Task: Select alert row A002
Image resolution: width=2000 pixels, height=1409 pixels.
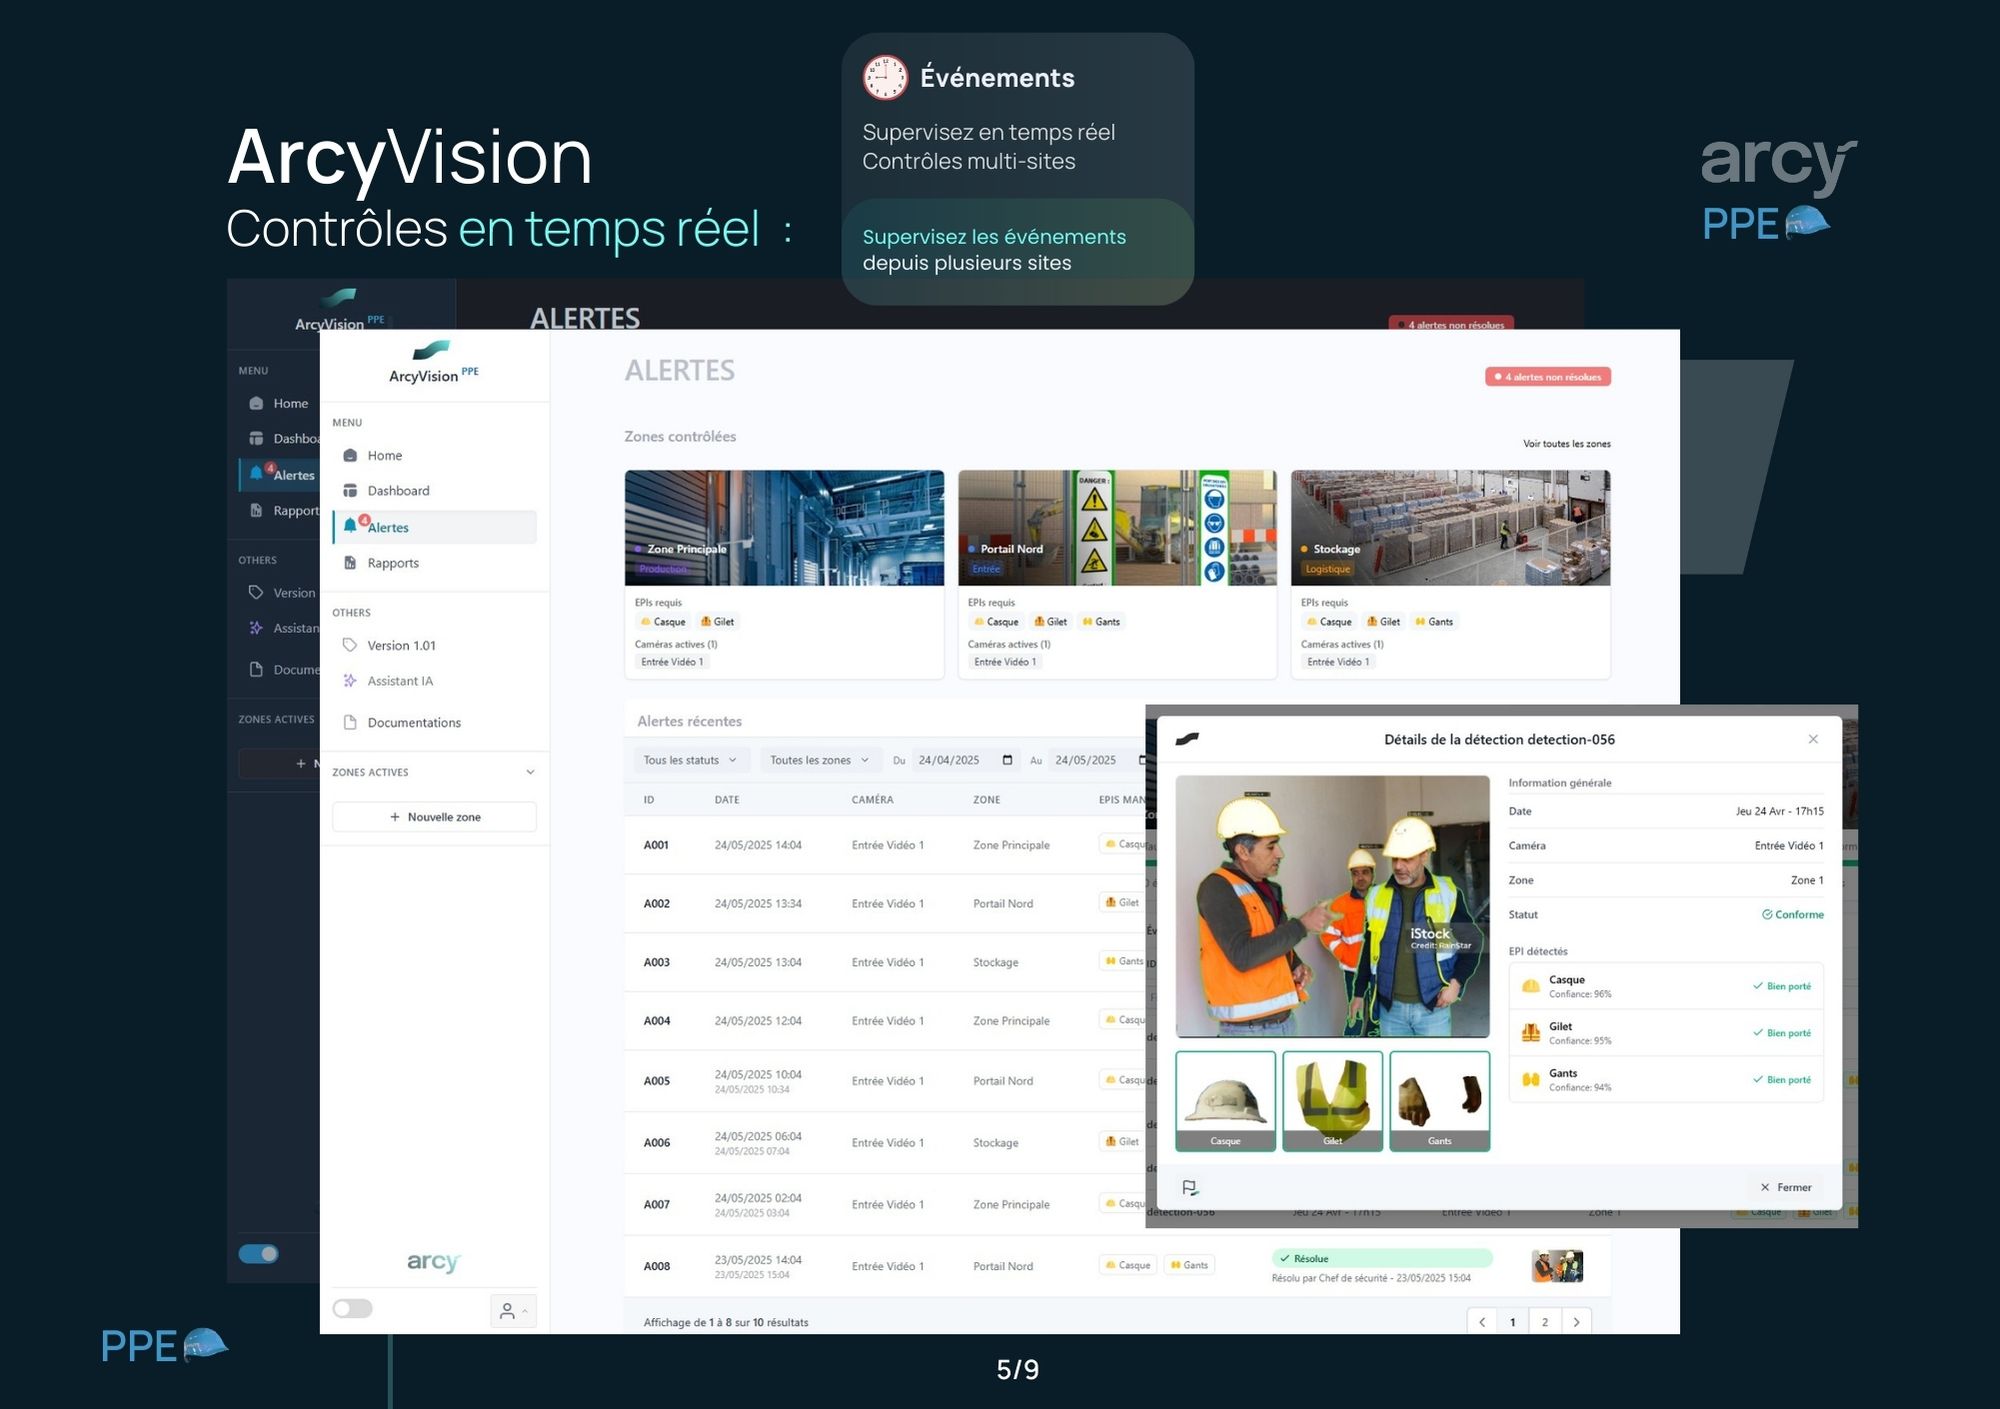Action: click(885, 903)
